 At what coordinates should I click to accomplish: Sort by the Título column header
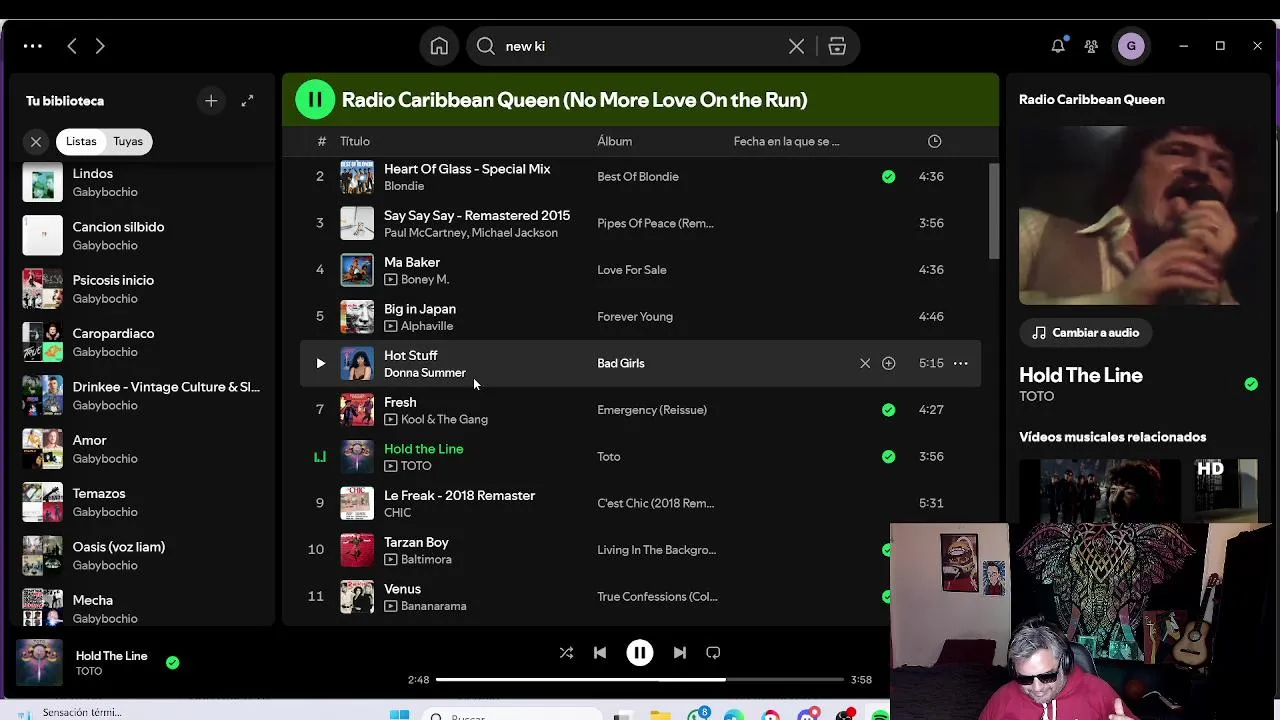click(355, 141)
